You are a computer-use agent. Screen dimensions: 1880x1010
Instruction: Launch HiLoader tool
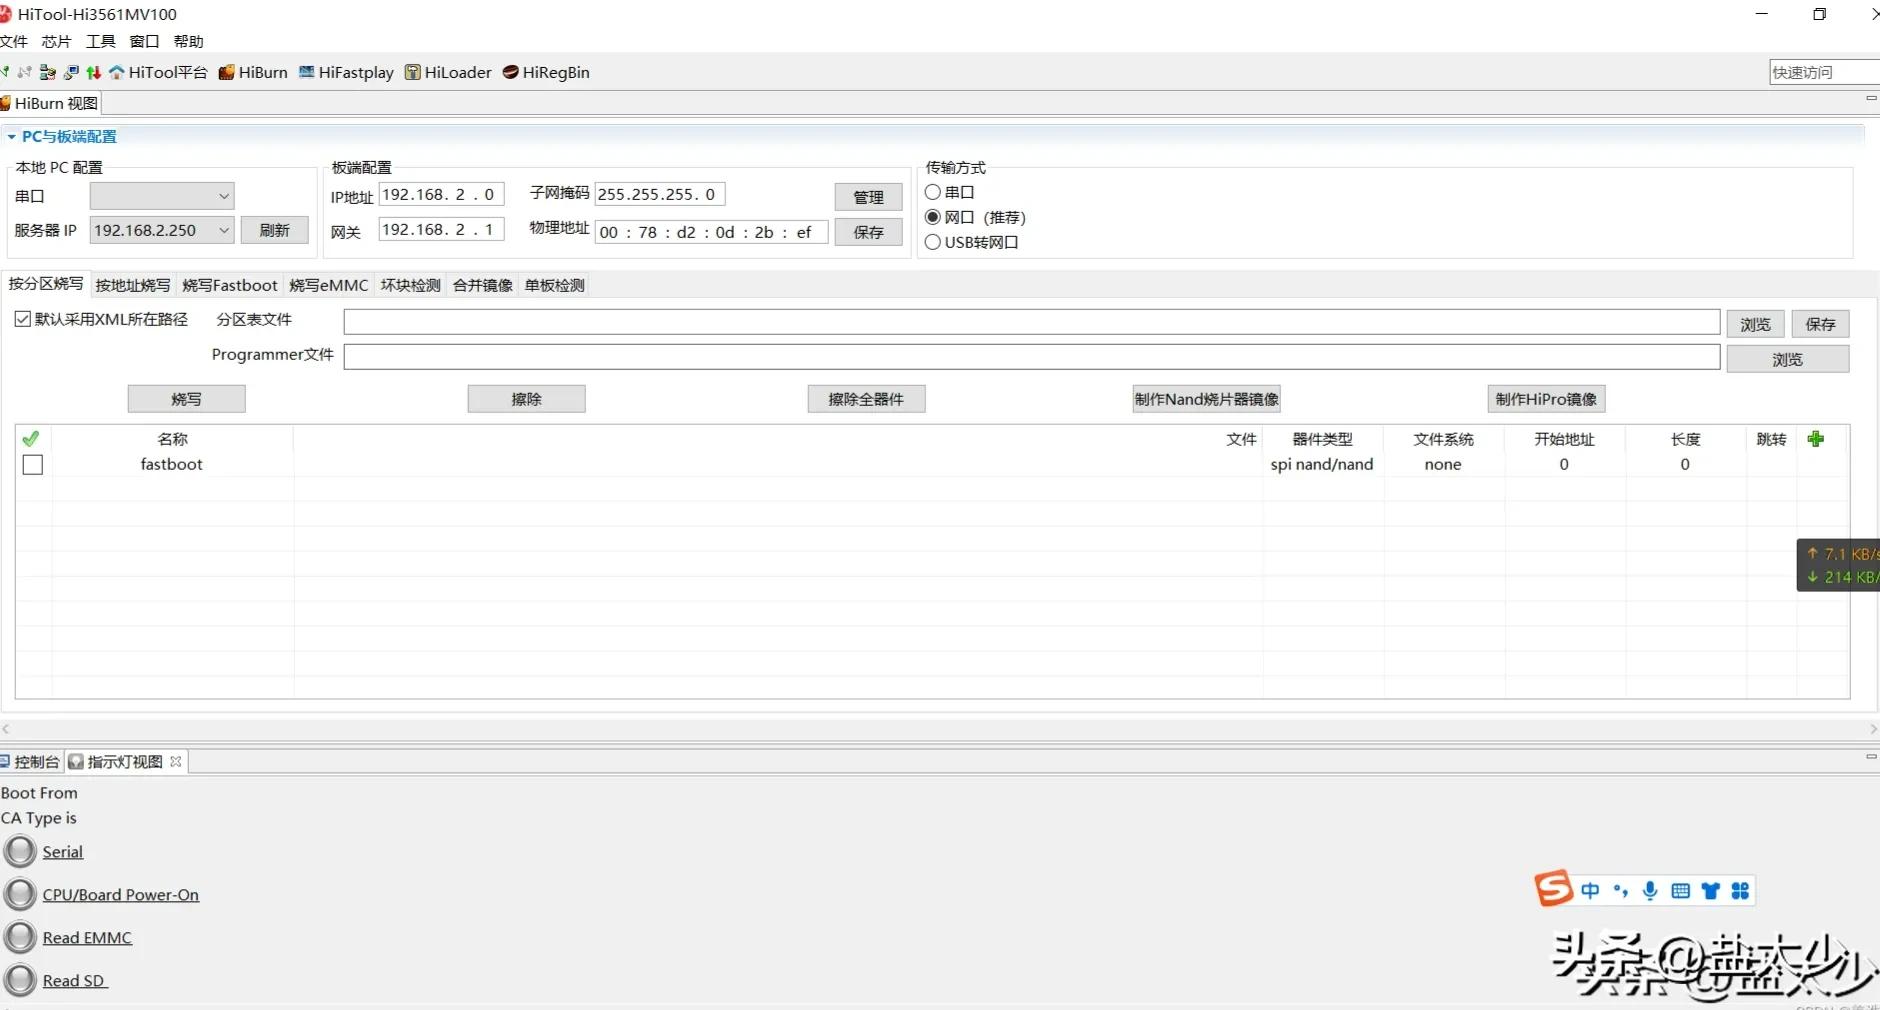(x=448, y=72)
